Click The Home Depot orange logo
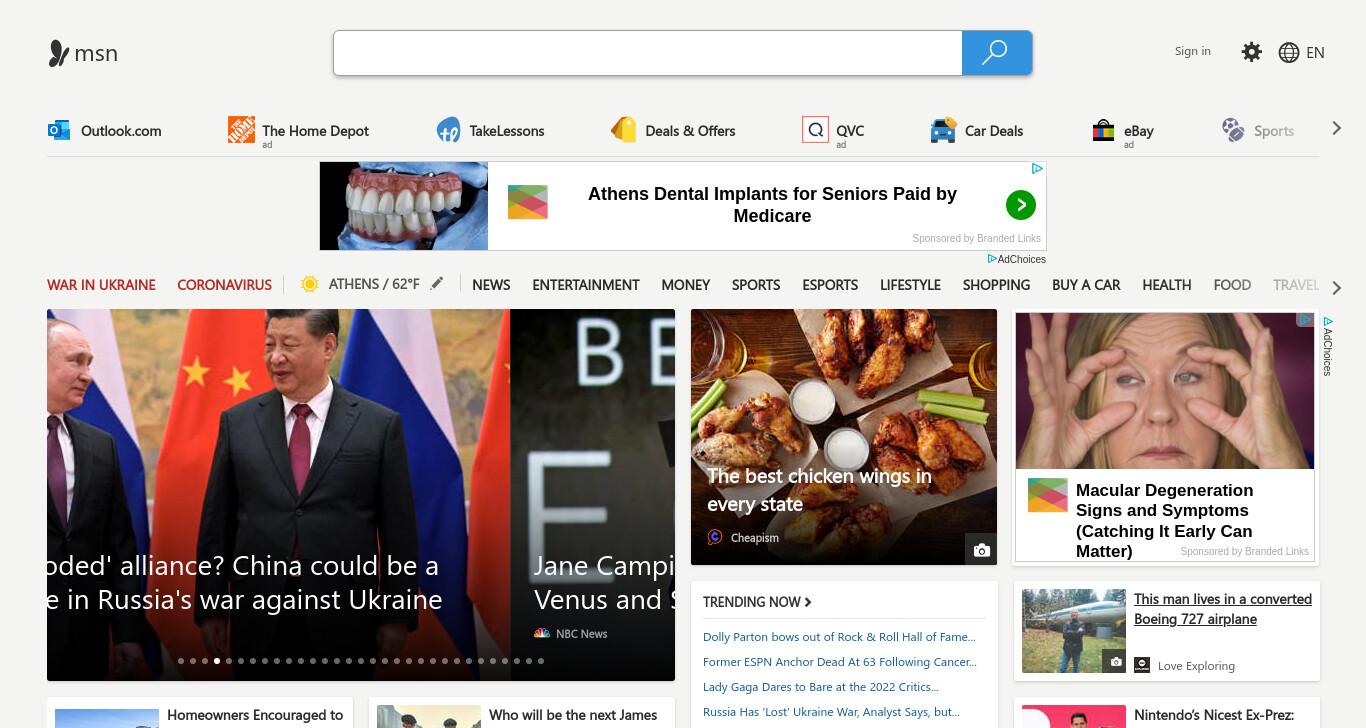The image size is (1366, 728). pyautogui.click(x=241, y=130)
